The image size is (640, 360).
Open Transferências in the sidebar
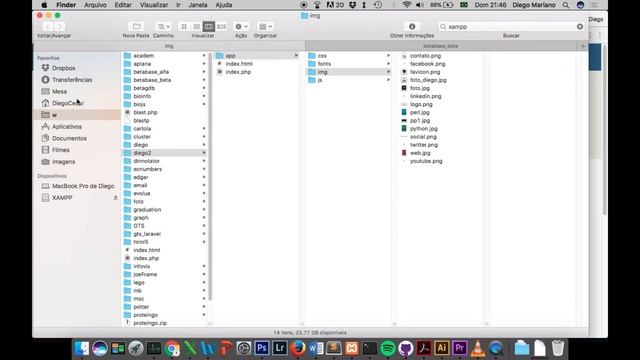tap(72, 80)
